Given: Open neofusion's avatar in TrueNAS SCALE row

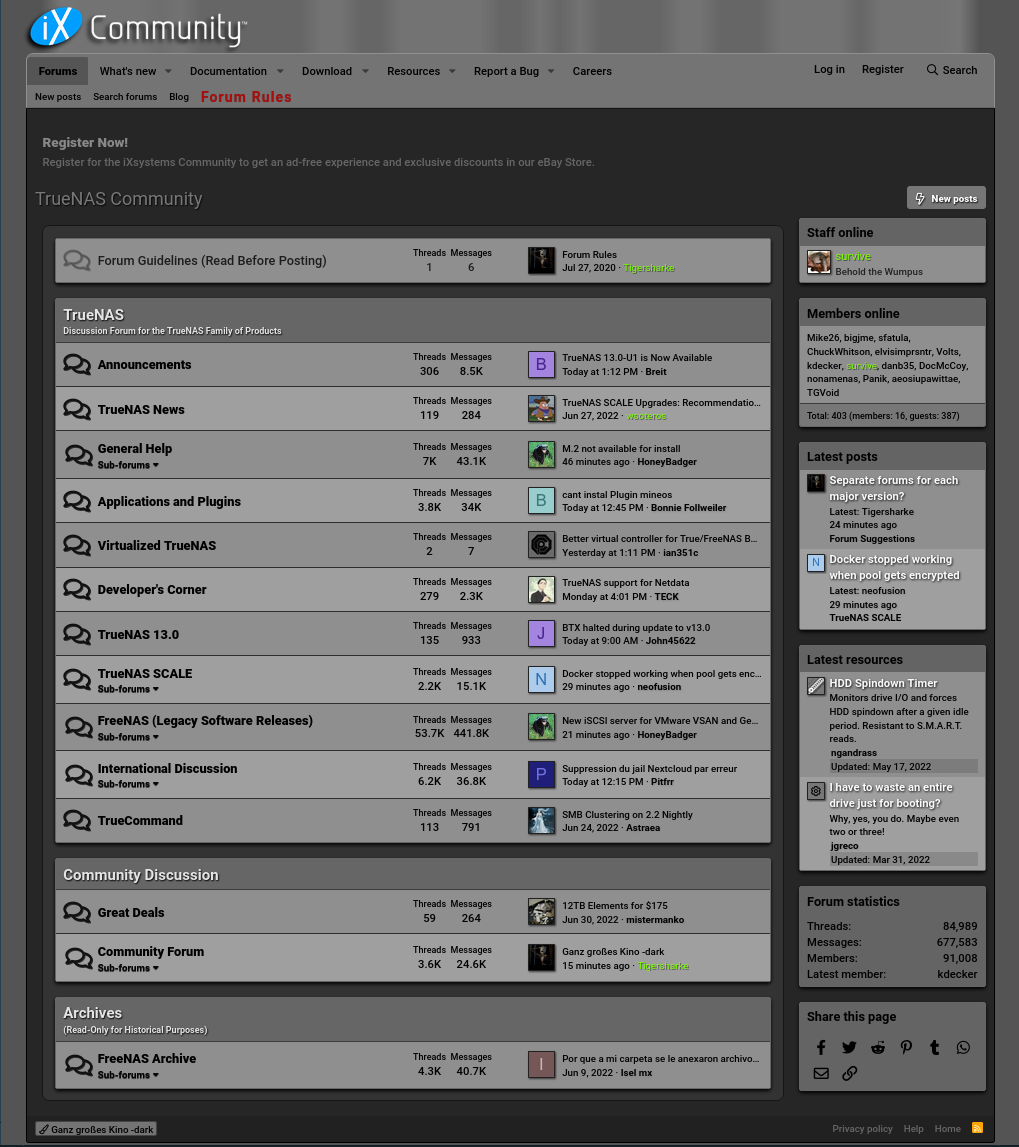Looking at the screenshot, I should 541,680.
